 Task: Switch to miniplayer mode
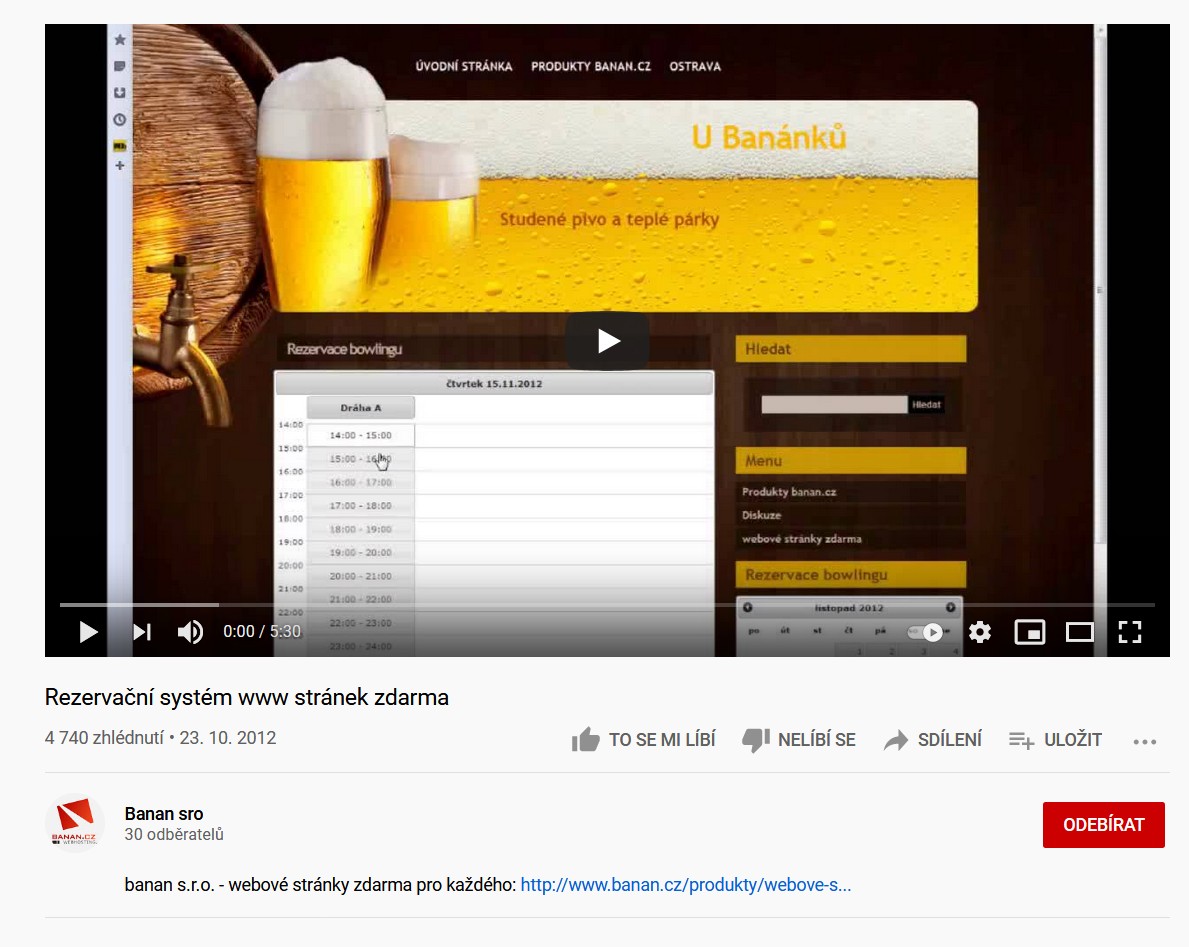1030,632
